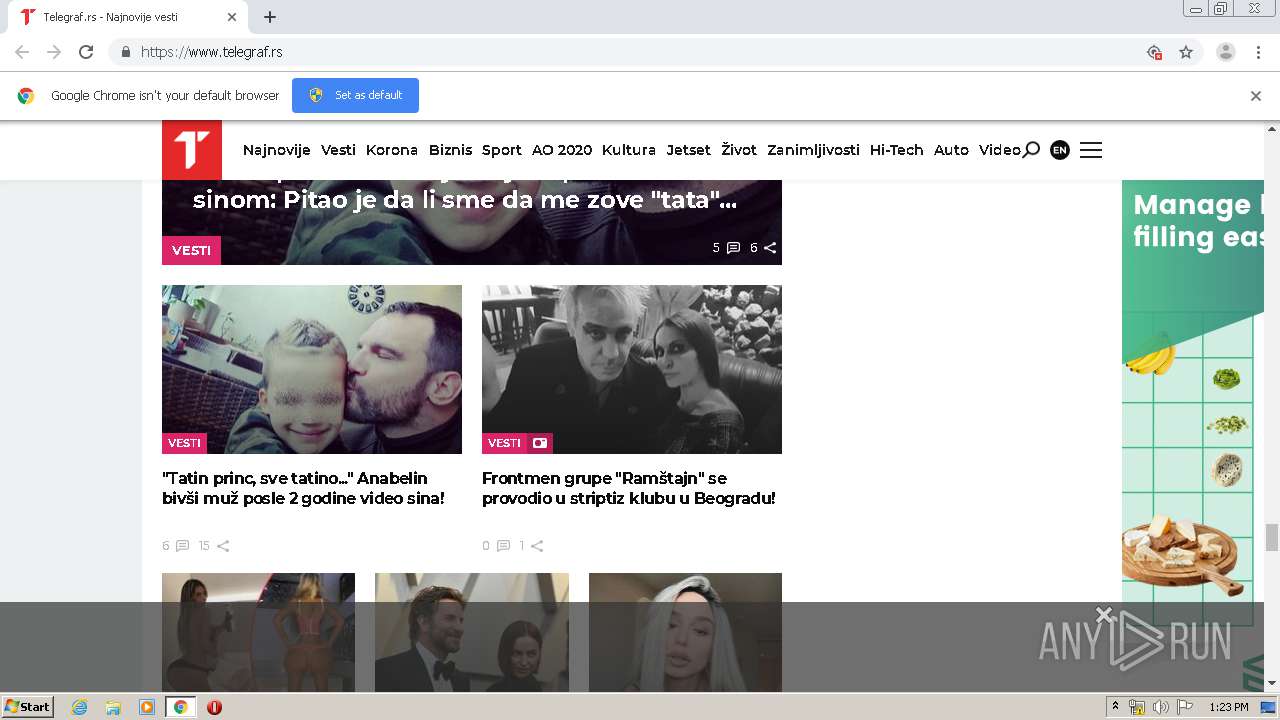Set Chrome as default browser

(355, 95)
